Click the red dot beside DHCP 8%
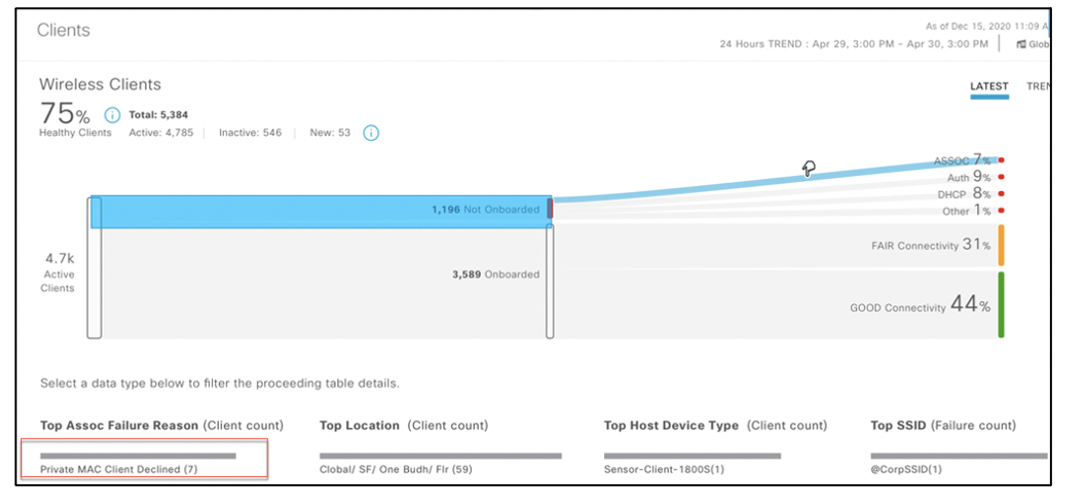 tap(1001, 194)
